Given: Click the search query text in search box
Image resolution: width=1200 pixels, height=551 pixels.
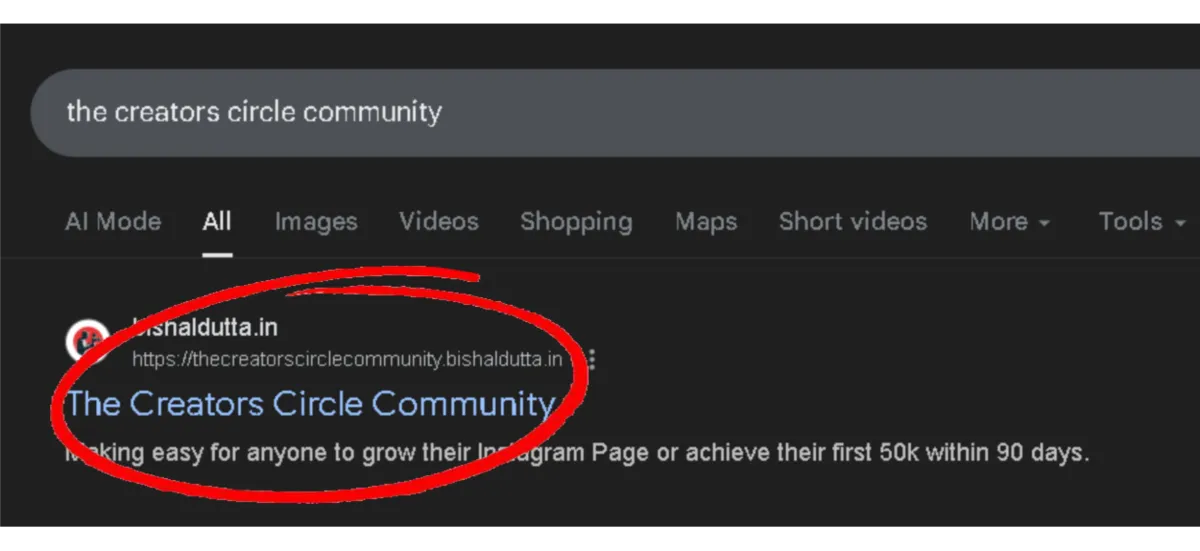Looking at the screenshot, I should coord(254,112).
